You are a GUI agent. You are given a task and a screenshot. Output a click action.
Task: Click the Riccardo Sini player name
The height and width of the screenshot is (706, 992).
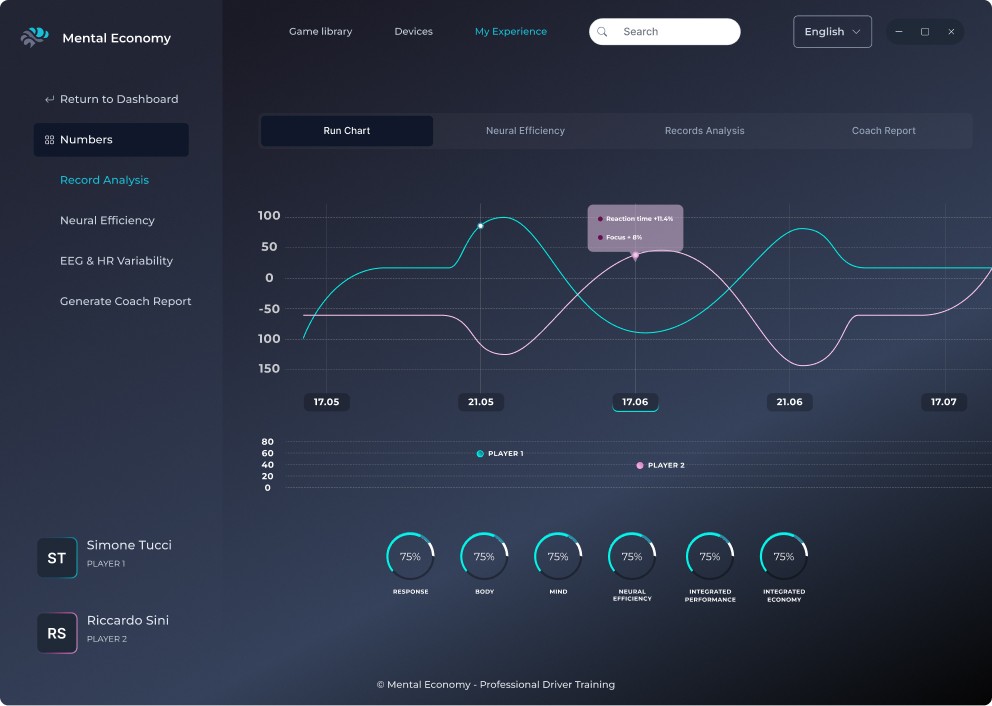click(128, 621)
